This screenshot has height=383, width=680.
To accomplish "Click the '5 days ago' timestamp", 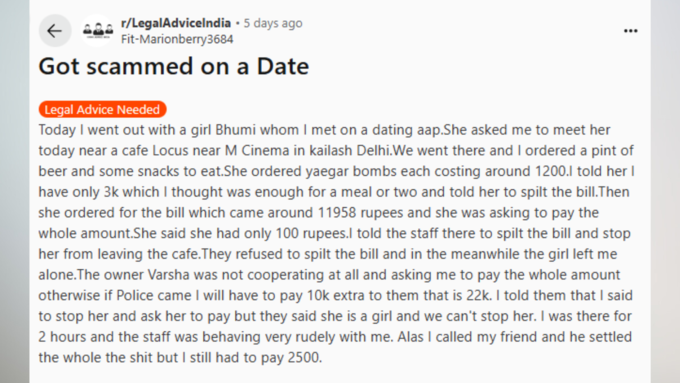I will [273, 23].
